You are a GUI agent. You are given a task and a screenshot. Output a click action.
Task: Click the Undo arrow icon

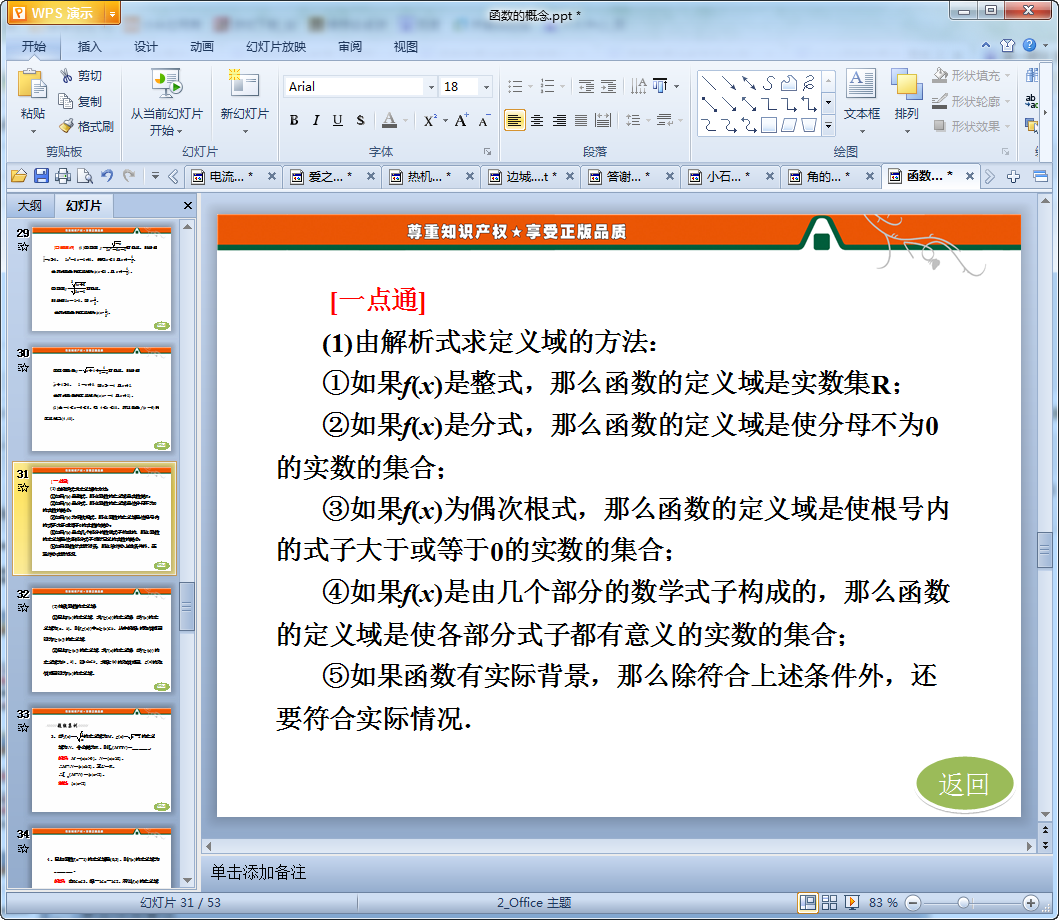pyautogui.click(x=107, y=176)
